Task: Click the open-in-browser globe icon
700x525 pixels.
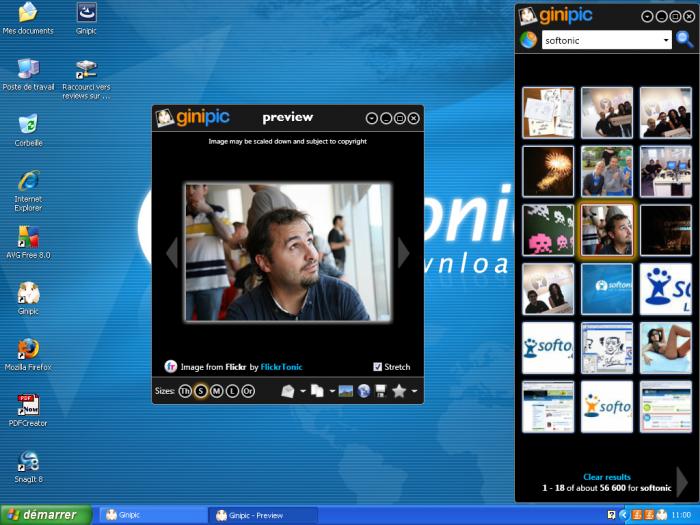Action: coord(364,392)
